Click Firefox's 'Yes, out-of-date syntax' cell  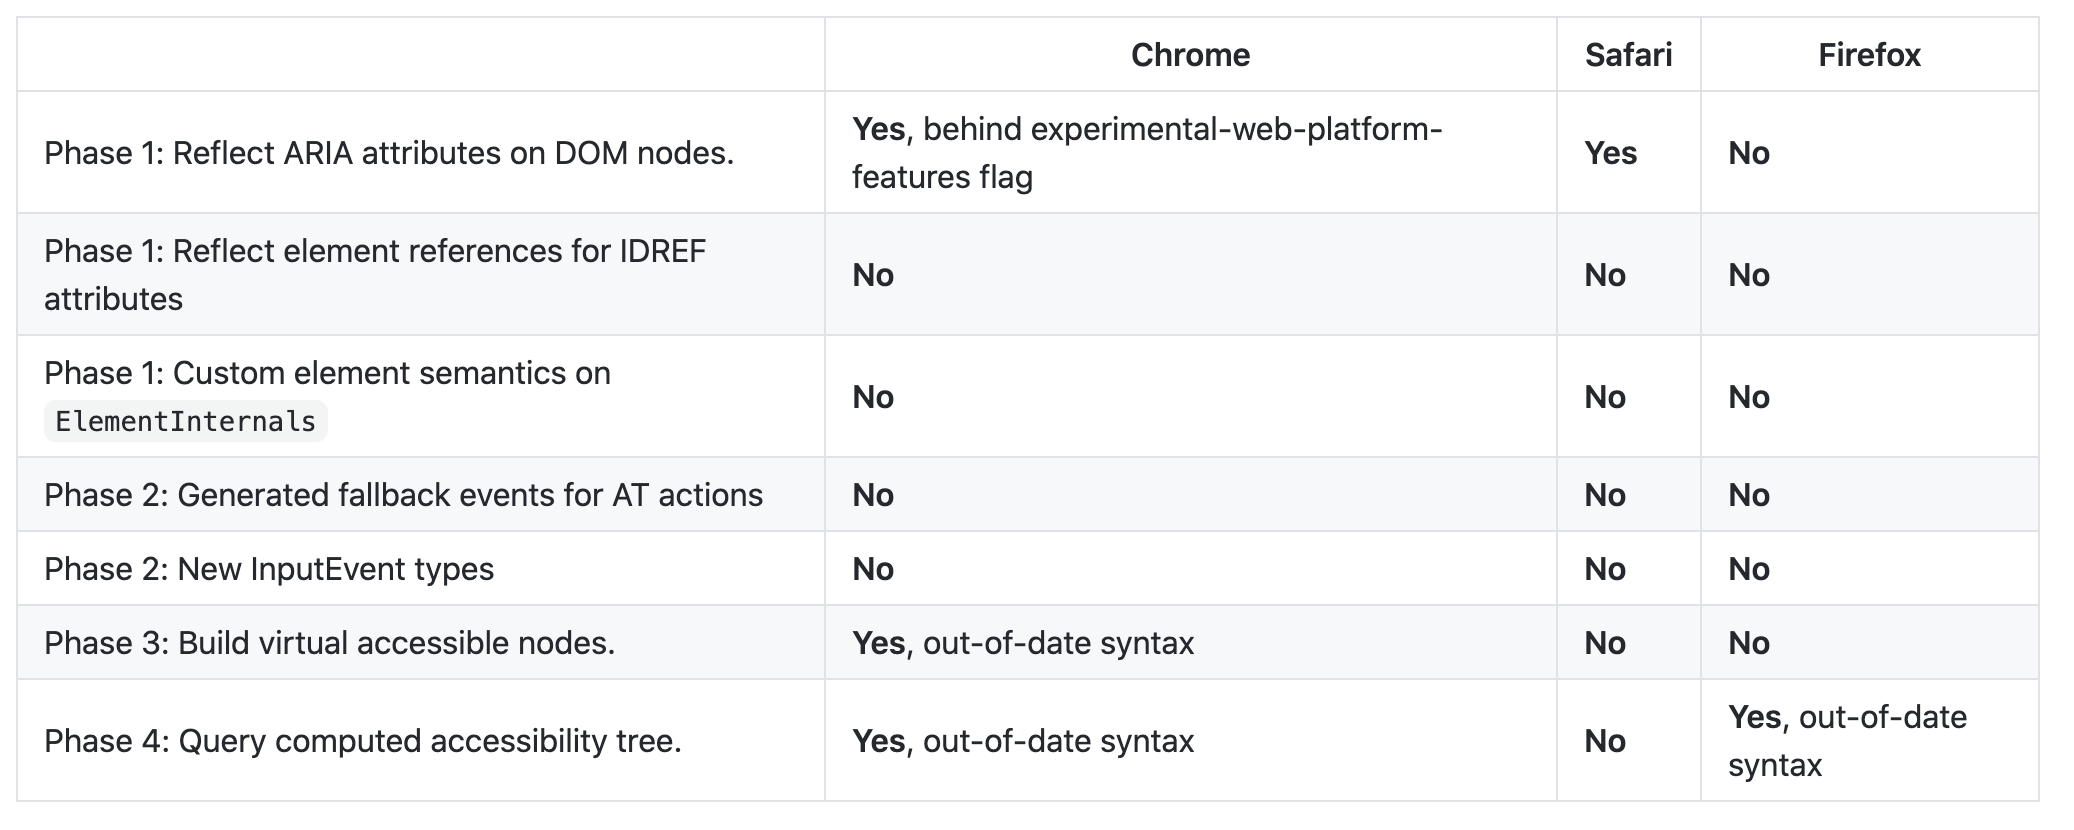[x=1847, y=741]
